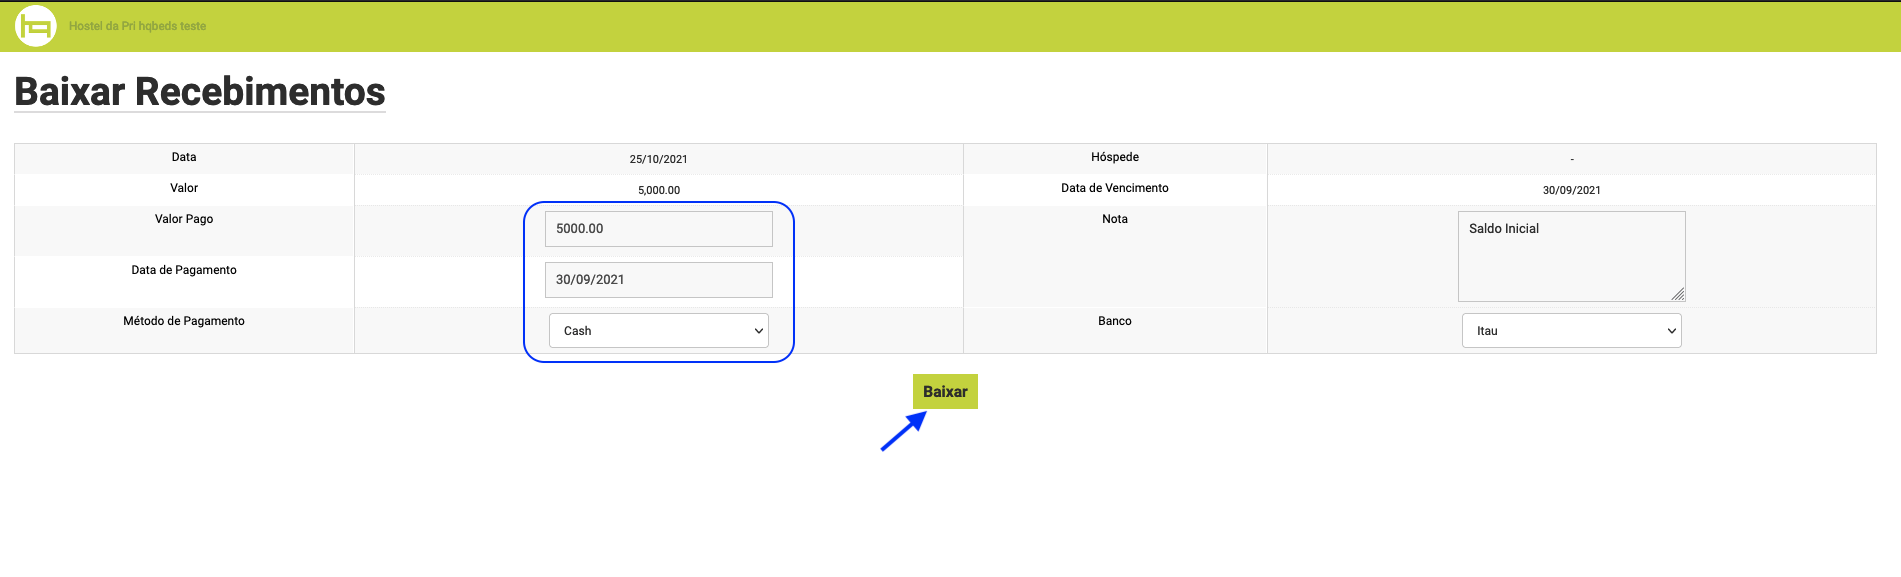Focus the Data de Pagamento input field
The width and height of the screenshot is (1901, 577).
pos(659,280)
